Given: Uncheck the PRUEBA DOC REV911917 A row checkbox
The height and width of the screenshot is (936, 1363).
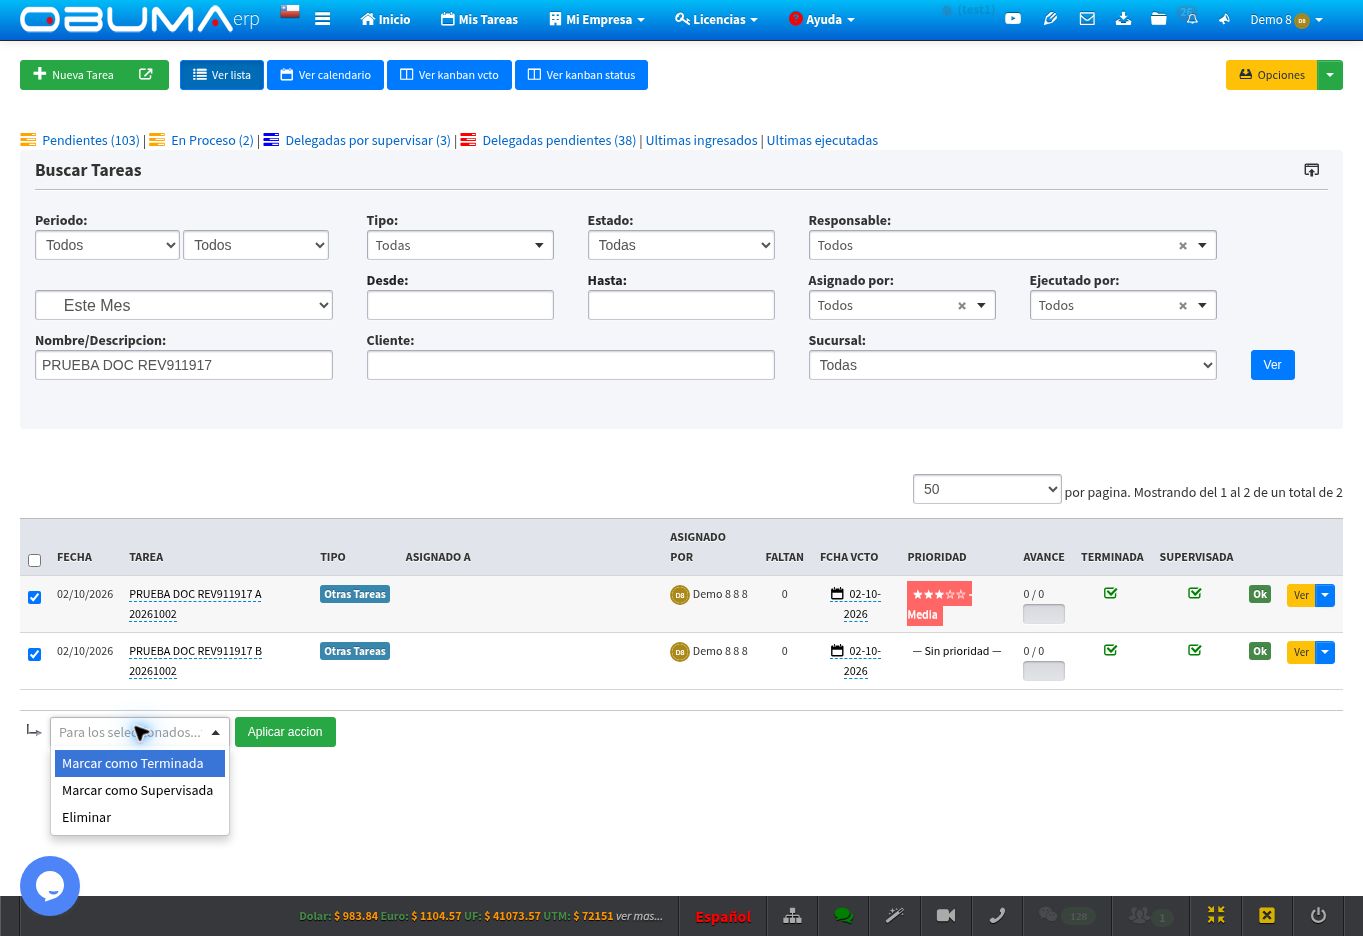Looking at the screenshot, I should coord(35,597).
